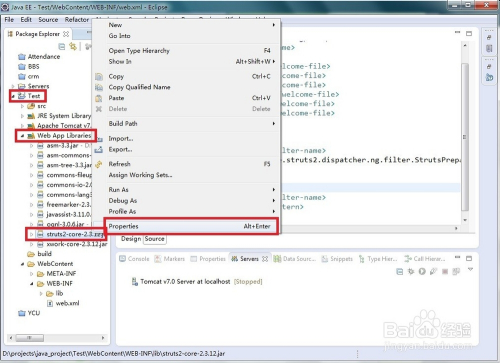This screenshot has width=500, height=363.
Task: Minimize the web.xml editor area
Action: (458, 32)
